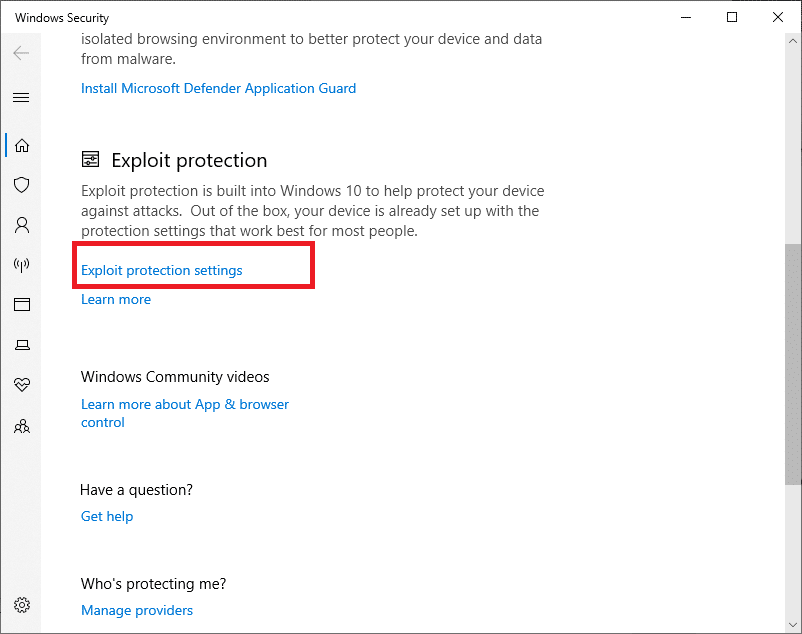Select App & browser control icon
The height and width of the screenshot is (634, 802).
click(21, 305)
